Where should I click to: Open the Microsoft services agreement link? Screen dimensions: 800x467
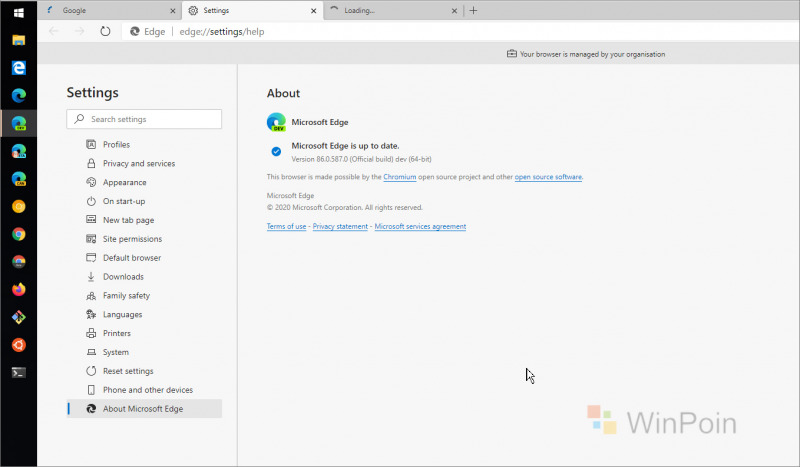click(x=420, y=227)
